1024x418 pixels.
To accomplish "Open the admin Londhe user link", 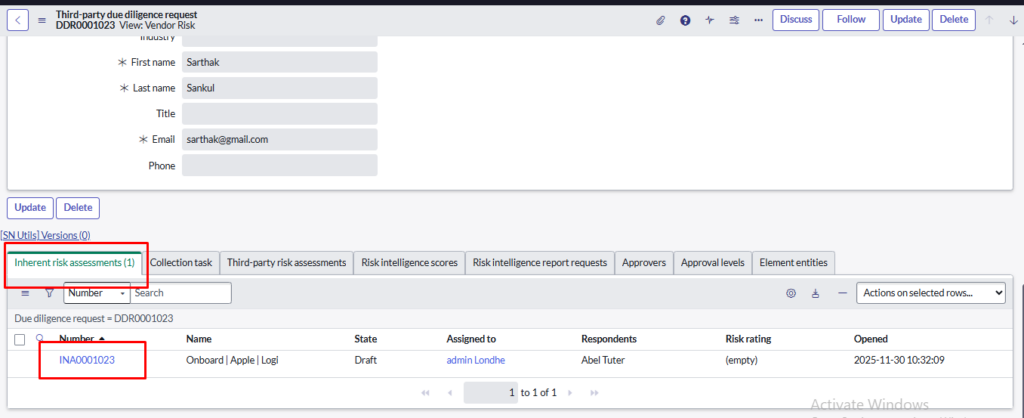I will pyautogui.click(x=475, y=360).
